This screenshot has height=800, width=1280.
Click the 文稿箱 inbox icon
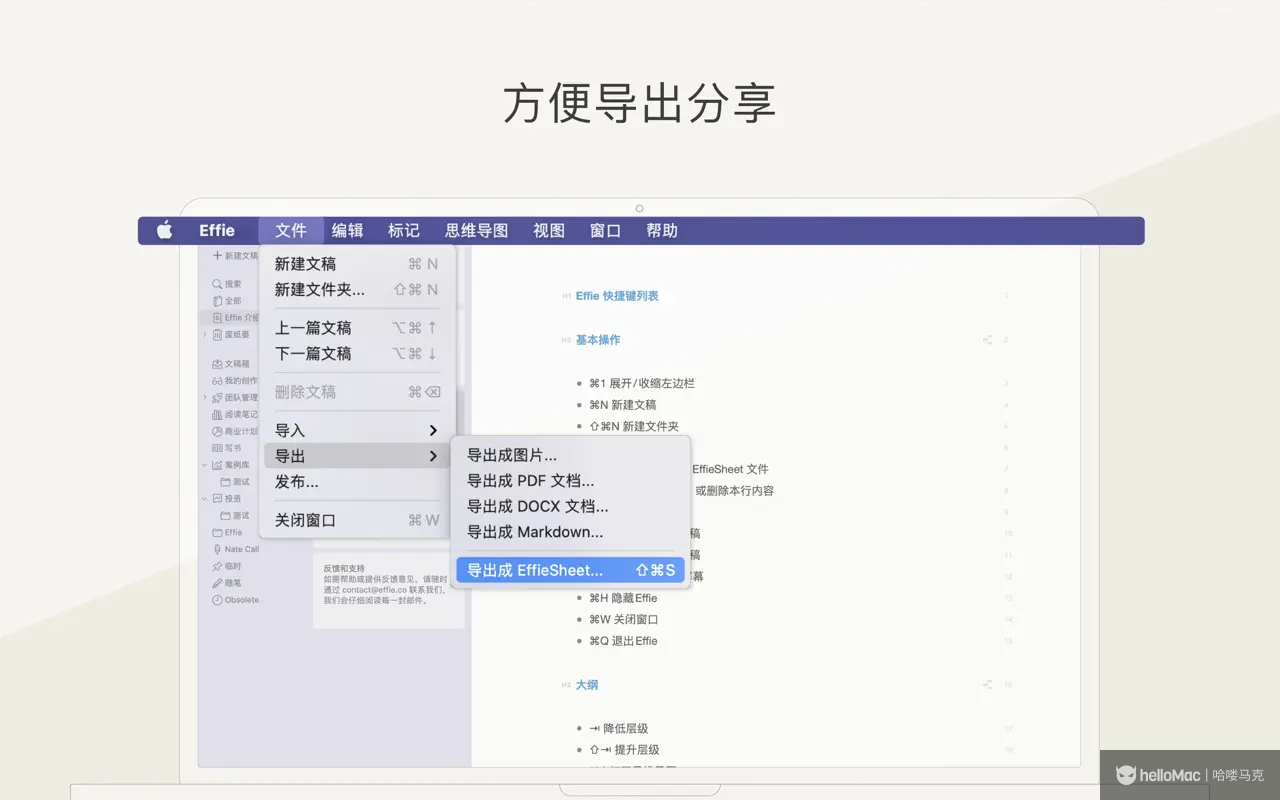pos(217,364)
